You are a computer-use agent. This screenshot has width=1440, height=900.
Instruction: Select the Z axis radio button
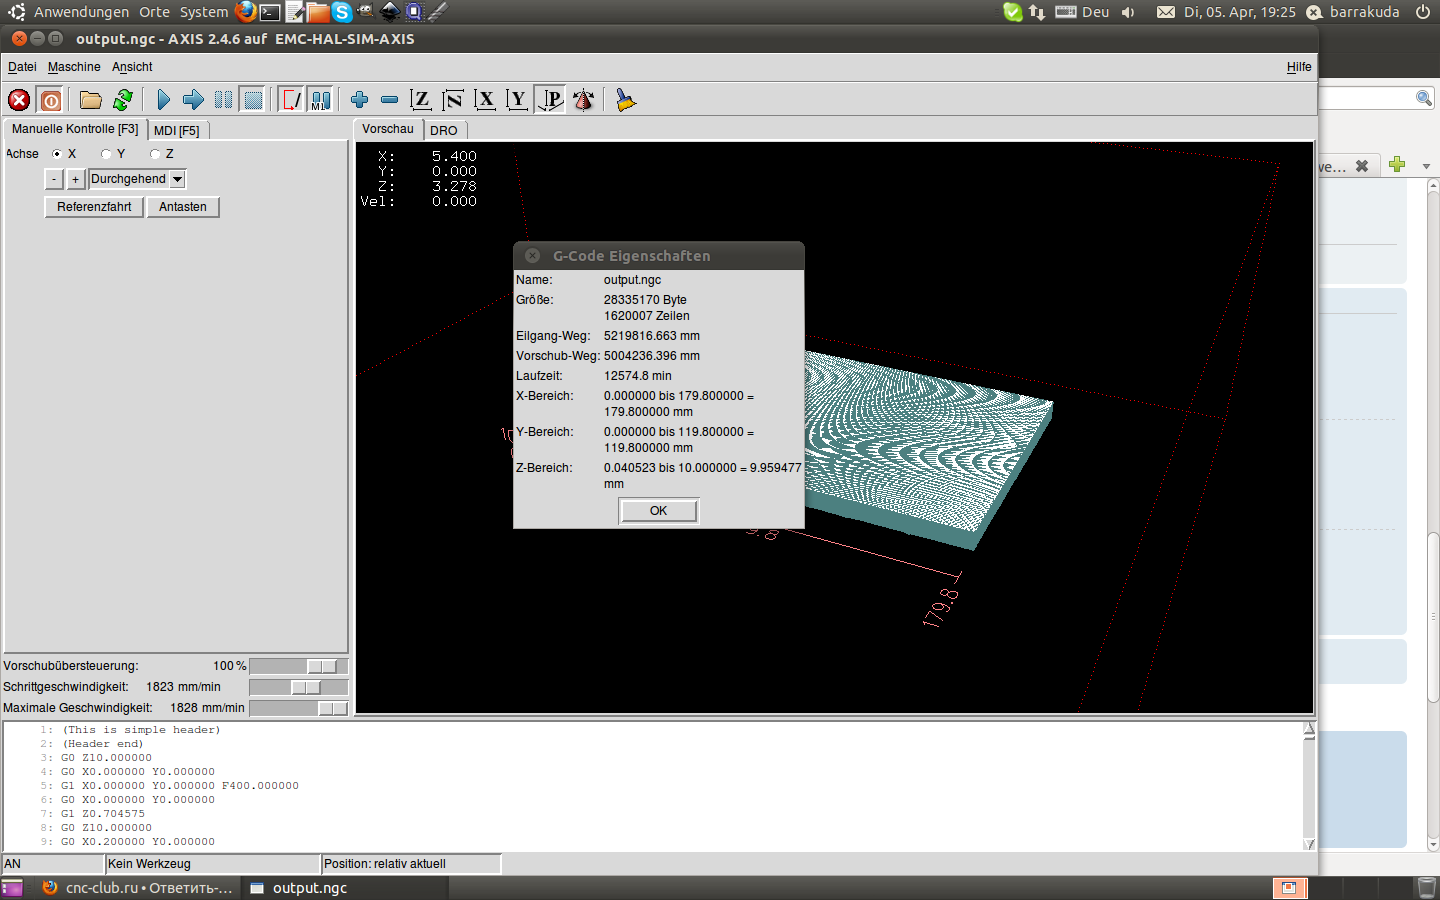tap(155, 154)
